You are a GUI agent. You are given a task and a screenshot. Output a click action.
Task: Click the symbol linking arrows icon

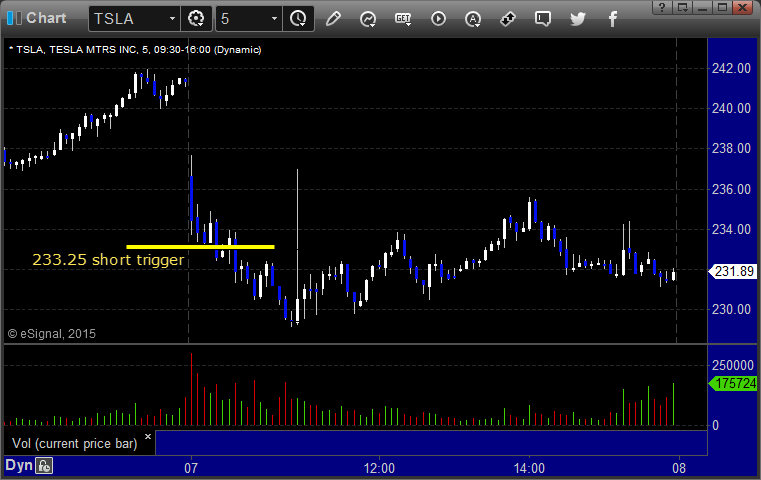coord(508,19)
